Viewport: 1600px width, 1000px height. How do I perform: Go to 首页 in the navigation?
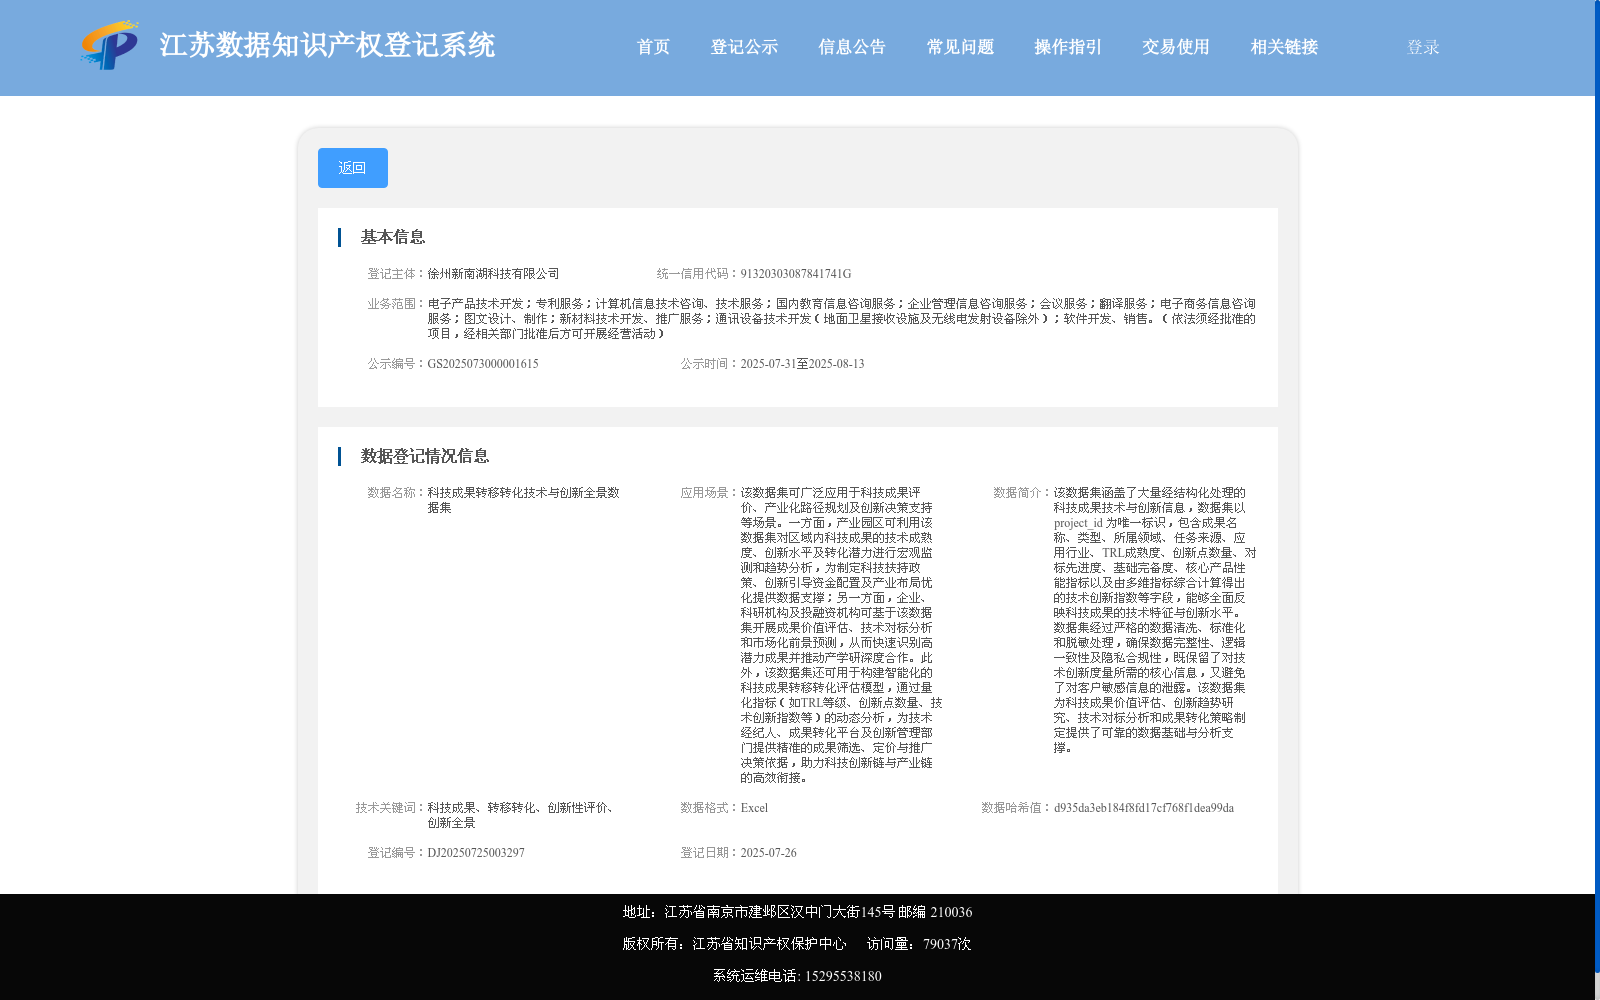653,47
